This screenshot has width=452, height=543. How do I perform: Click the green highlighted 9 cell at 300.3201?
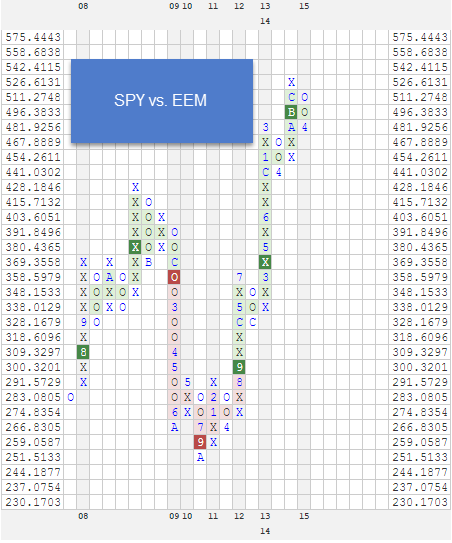coord(239,367)
